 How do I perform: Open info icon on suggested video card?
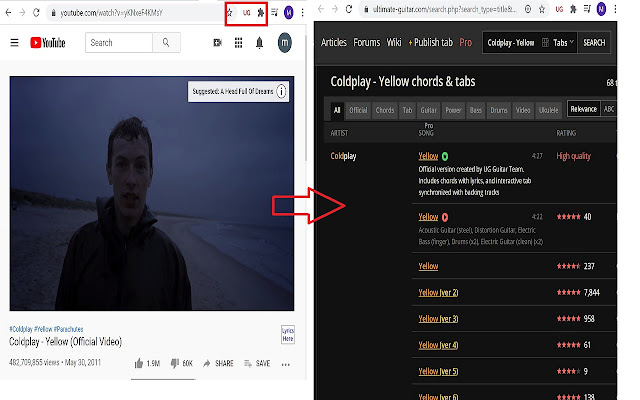click(281, 91)
